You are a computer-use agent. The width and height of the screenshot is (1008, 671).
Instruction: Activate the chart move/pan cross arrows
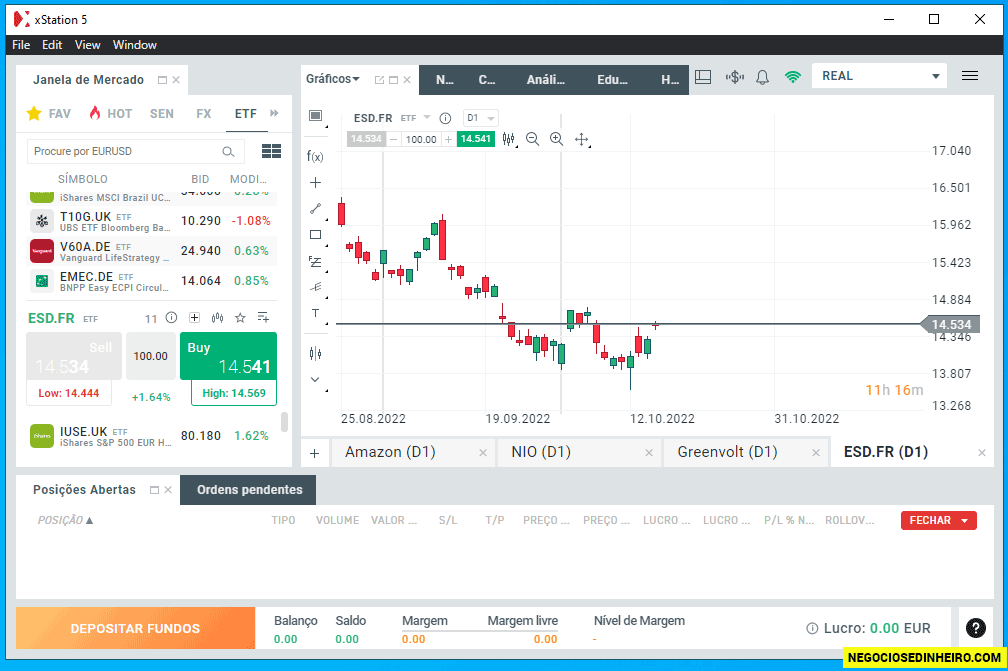[581, 139]
